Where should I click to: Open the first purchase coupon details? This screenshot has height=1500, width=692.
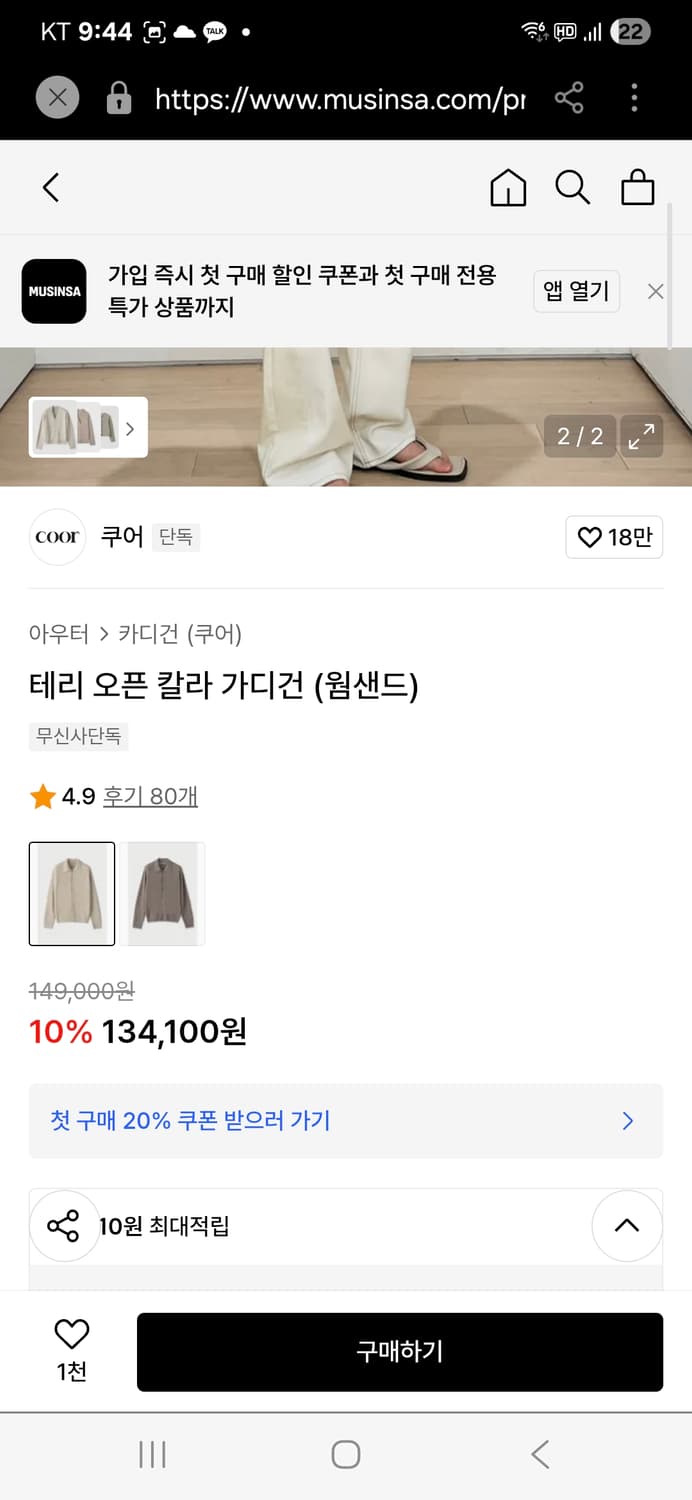tap(346, 1121)
